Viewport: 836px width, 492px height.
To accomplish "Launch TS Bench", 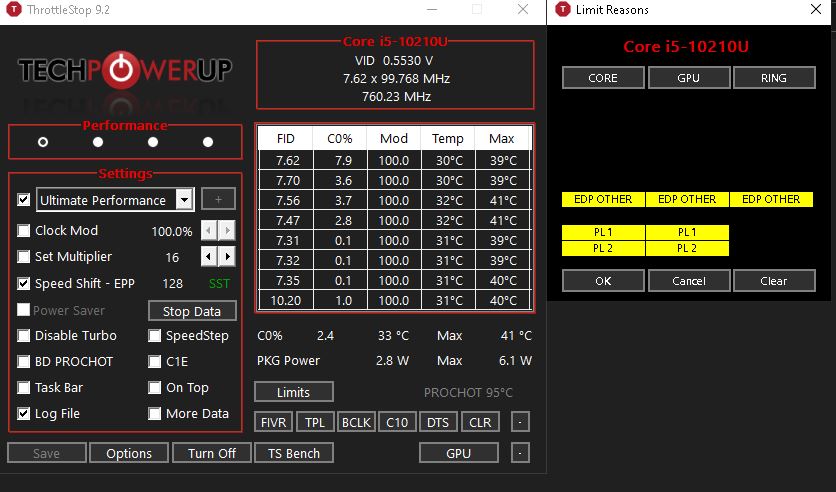I will (x=294, y=453).
